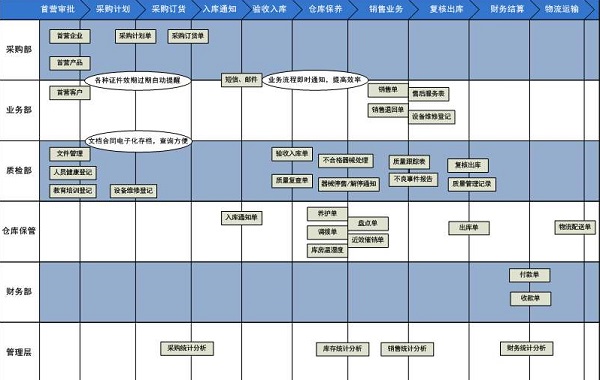Screen dimensions: 600x380
Task: Open the 养护单 box
Action: (327, 214)
